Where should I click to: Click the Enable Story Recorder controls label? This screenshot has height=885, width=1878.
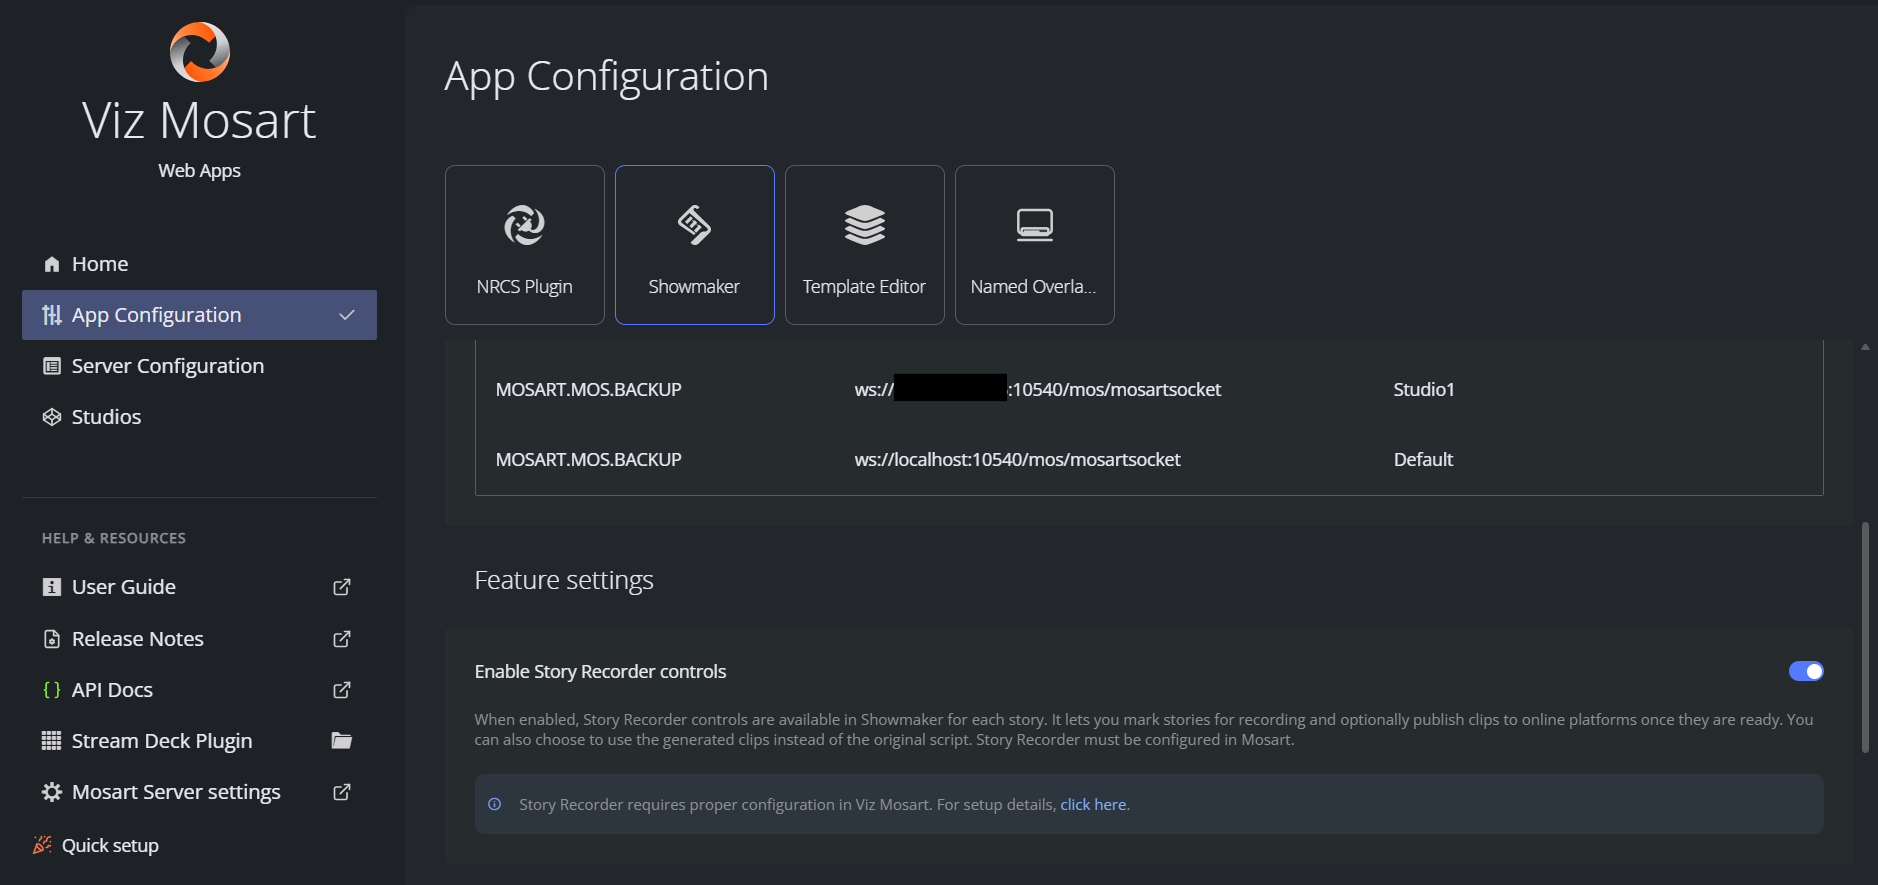(x=600, y=672)
